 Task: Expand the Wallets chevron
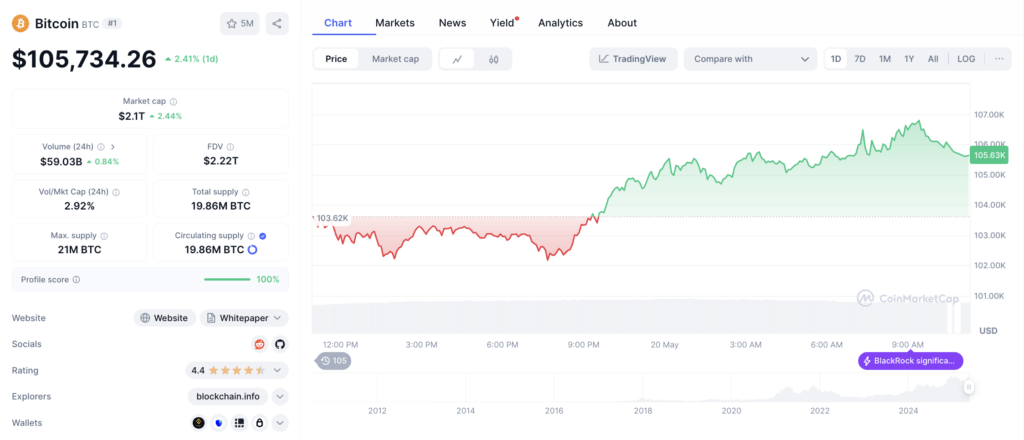280,423
